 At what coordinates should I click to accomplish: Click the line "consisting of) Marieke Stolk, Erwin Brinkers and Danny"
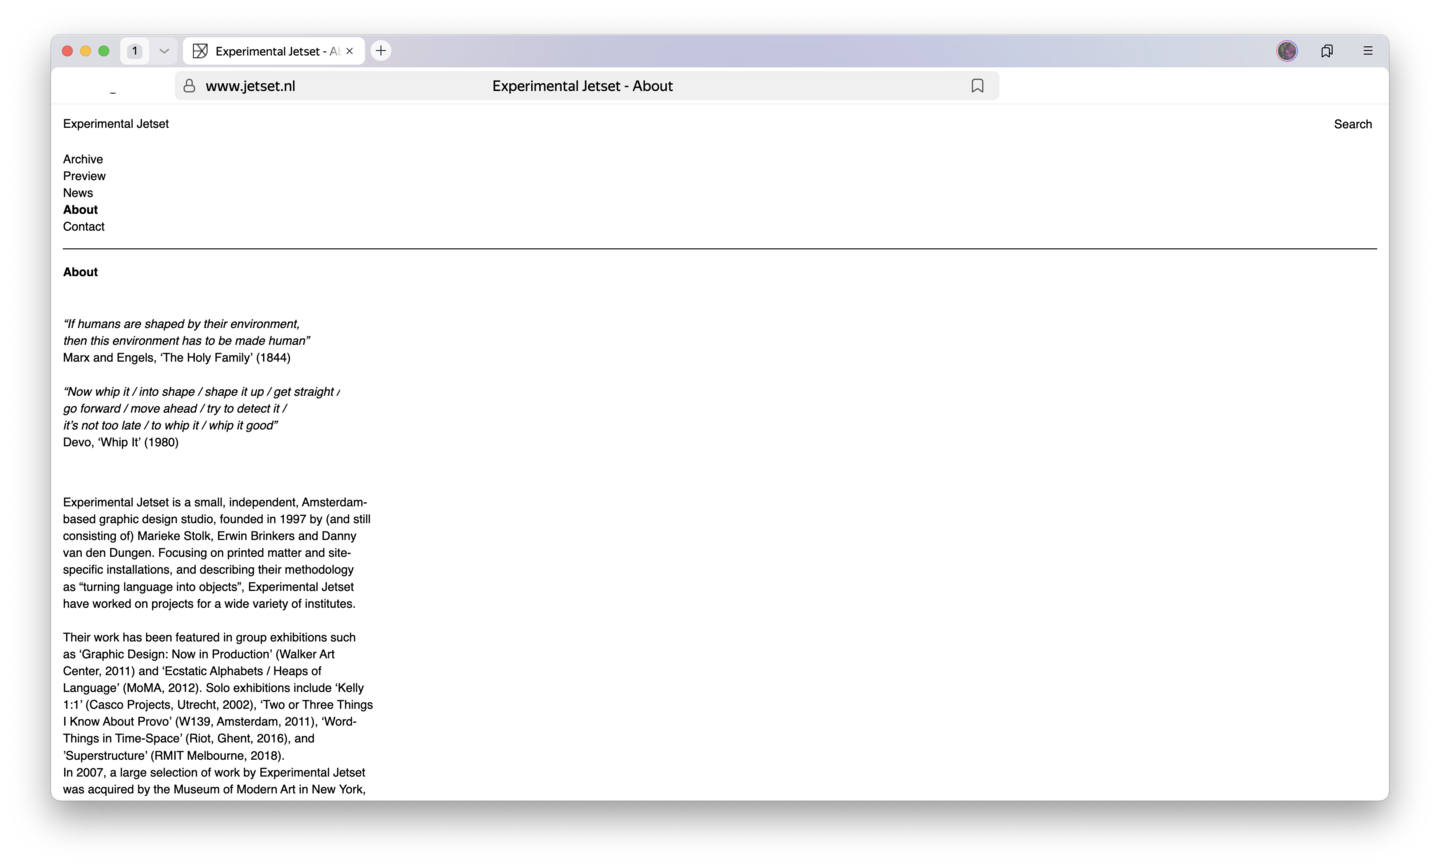pyautogui.click(x=210, y=536)
